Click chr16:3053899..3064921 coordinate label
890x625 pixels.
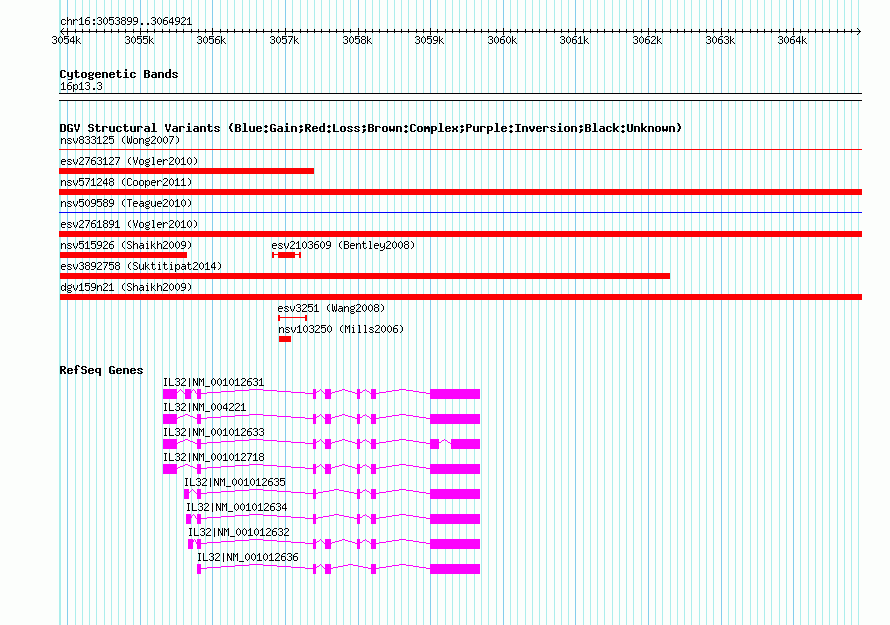(x=126, y=22)
